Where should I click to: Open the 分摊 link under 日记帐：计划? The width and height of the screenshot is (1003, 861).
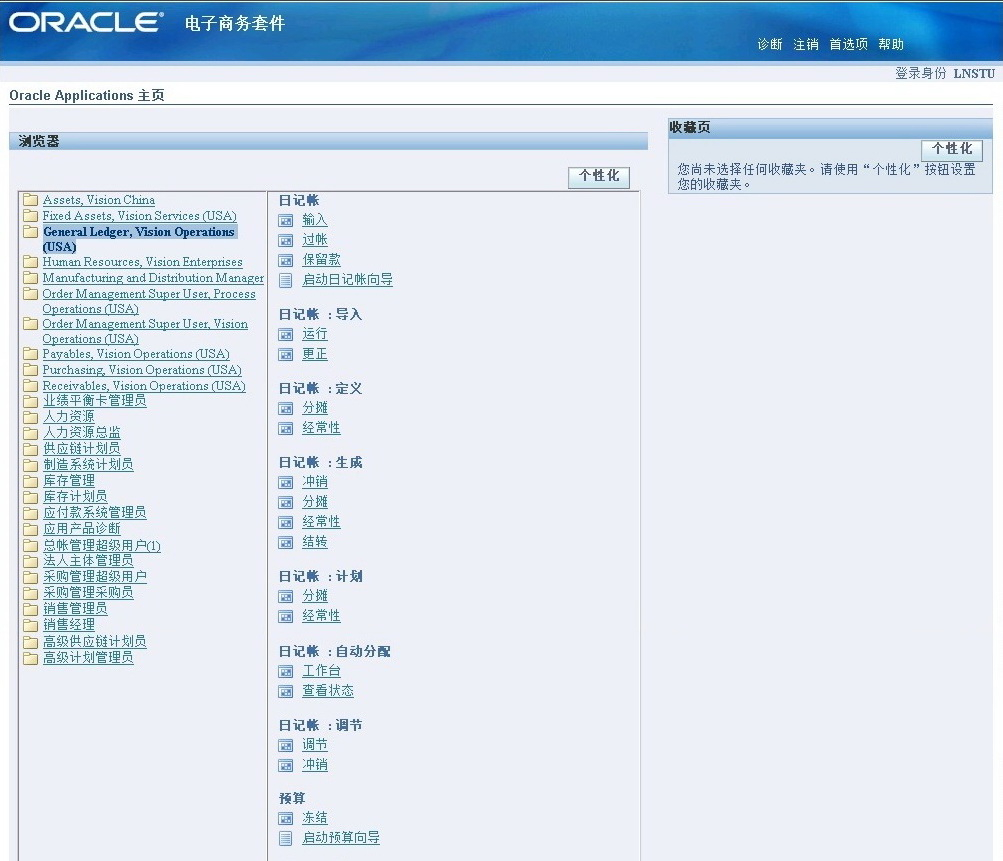[315, 596]
